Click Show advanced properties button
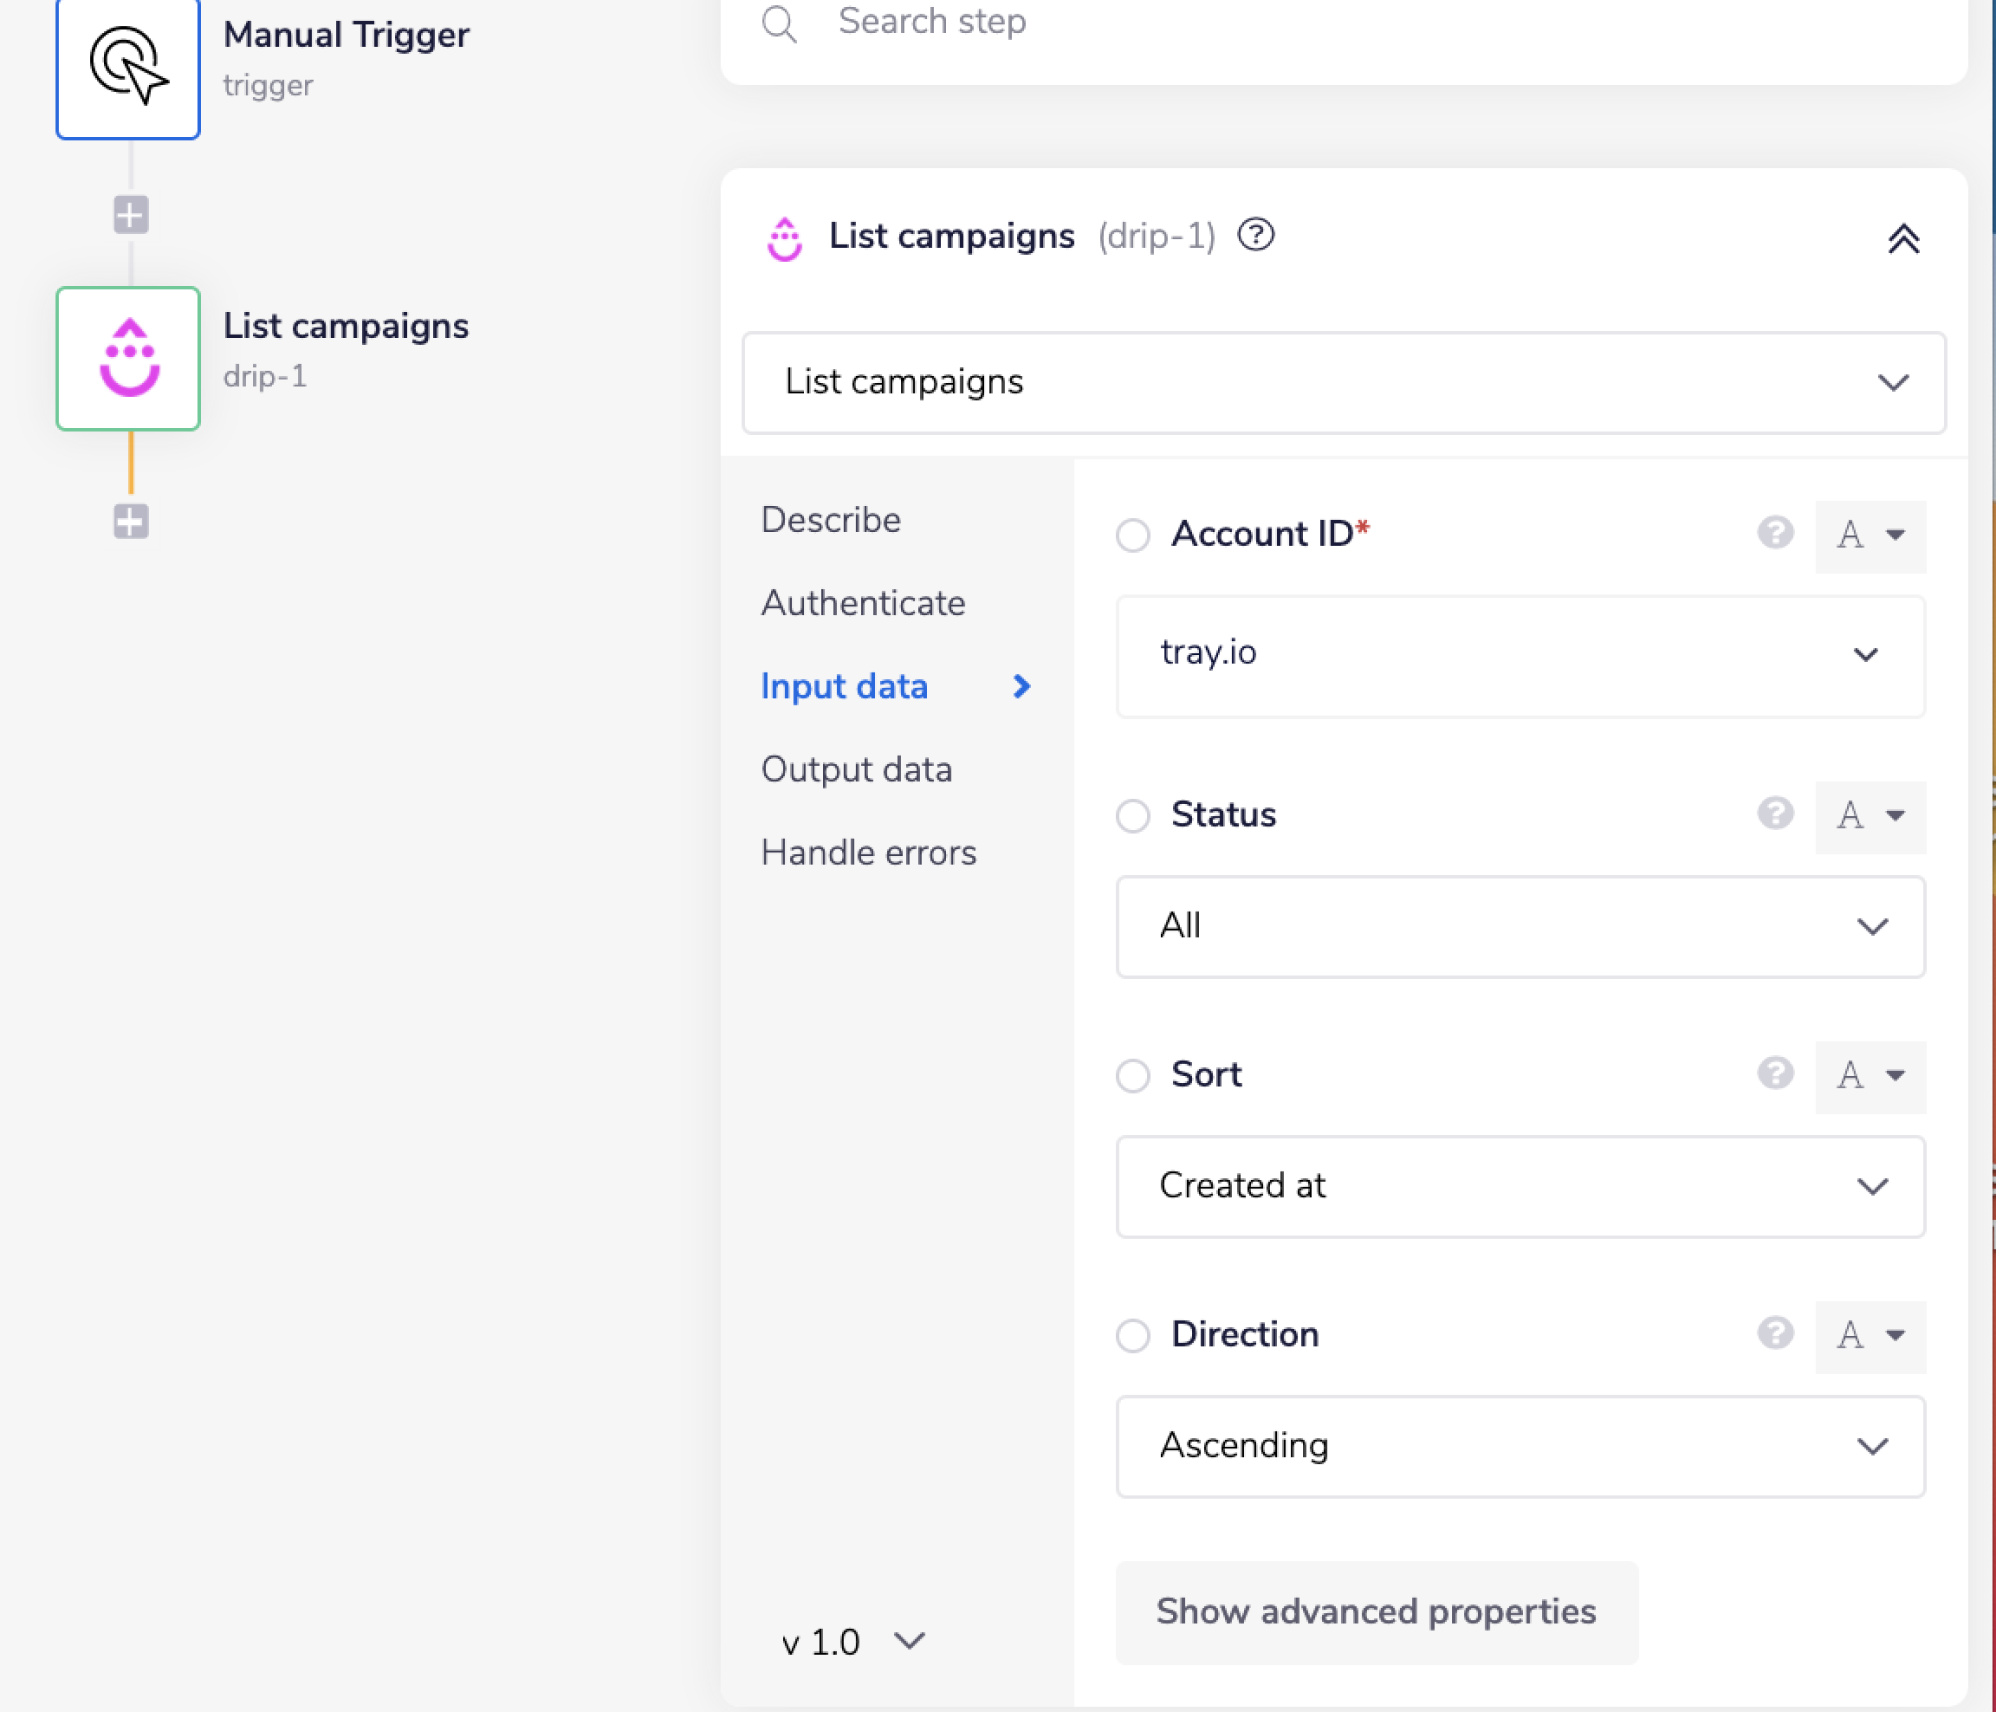This screenshot has height=1712, width=1996. tap(1376, 1612)
